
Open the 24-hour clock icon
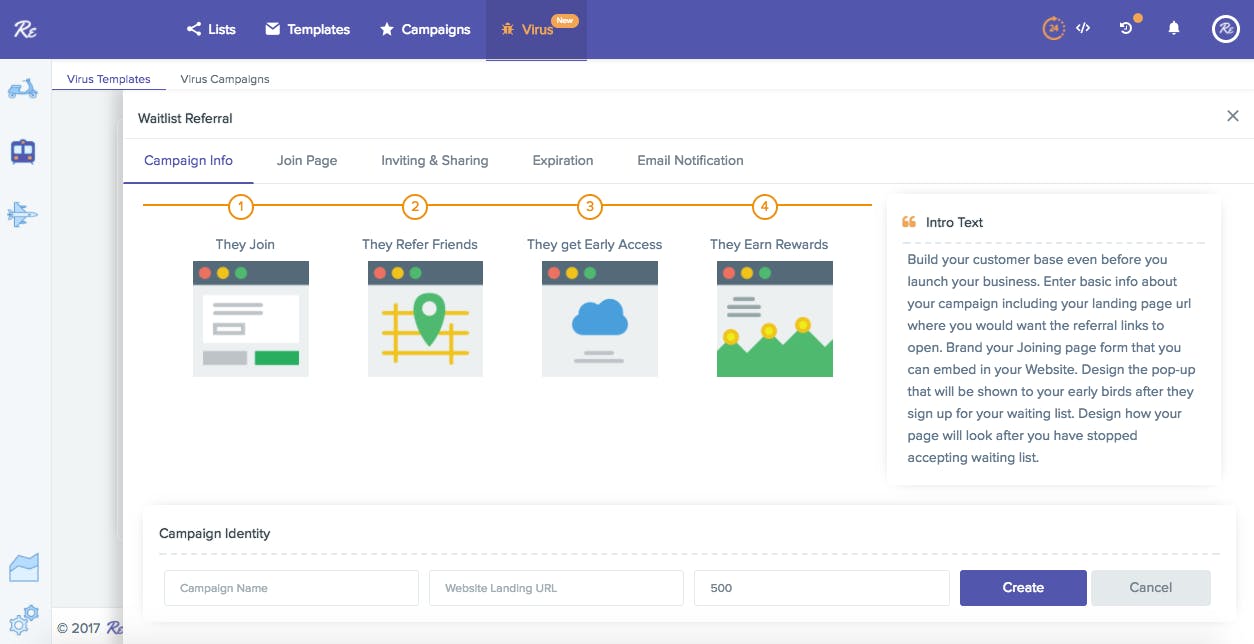coord(1053,29)
